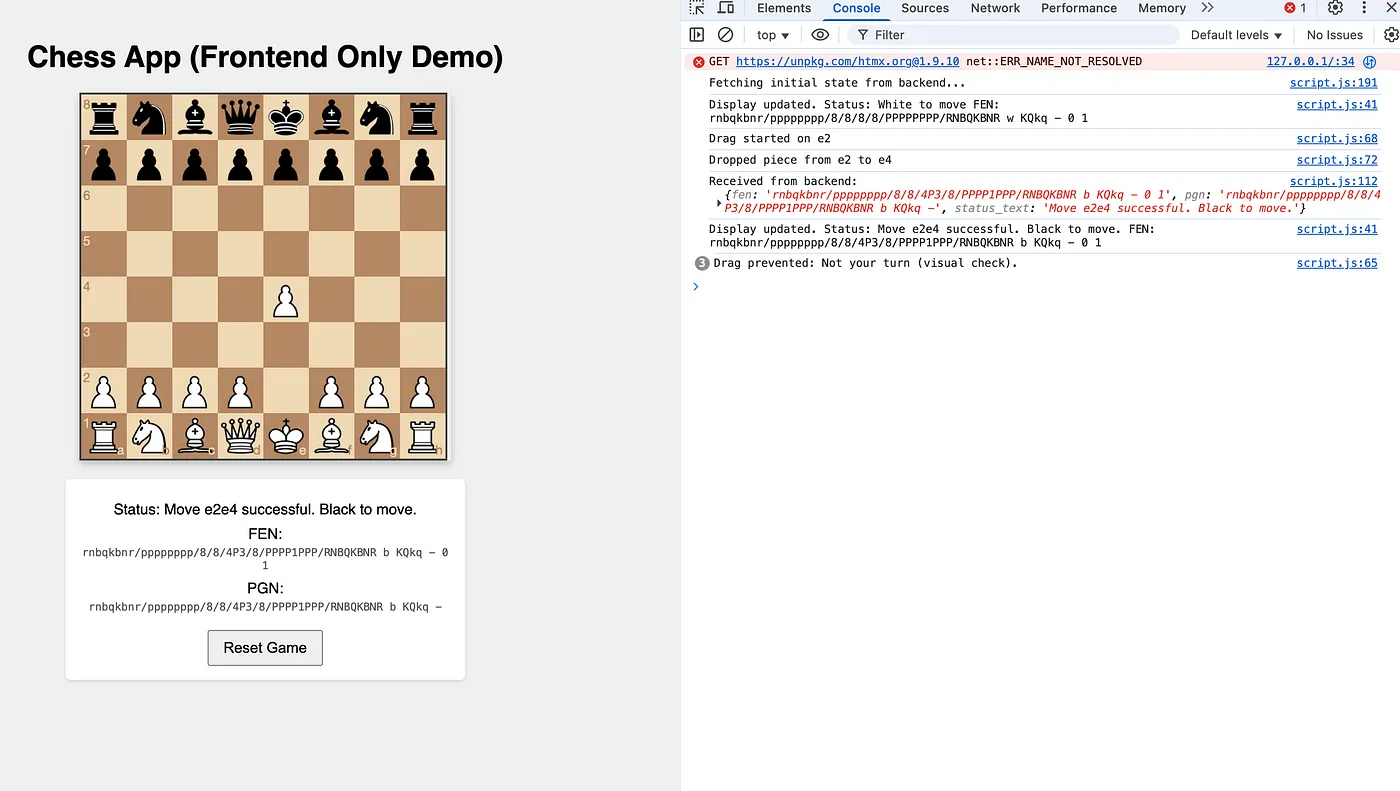1400x791 pixels.
Task: Open console settings gear at far right
Action: click(x=1391, y=35)
